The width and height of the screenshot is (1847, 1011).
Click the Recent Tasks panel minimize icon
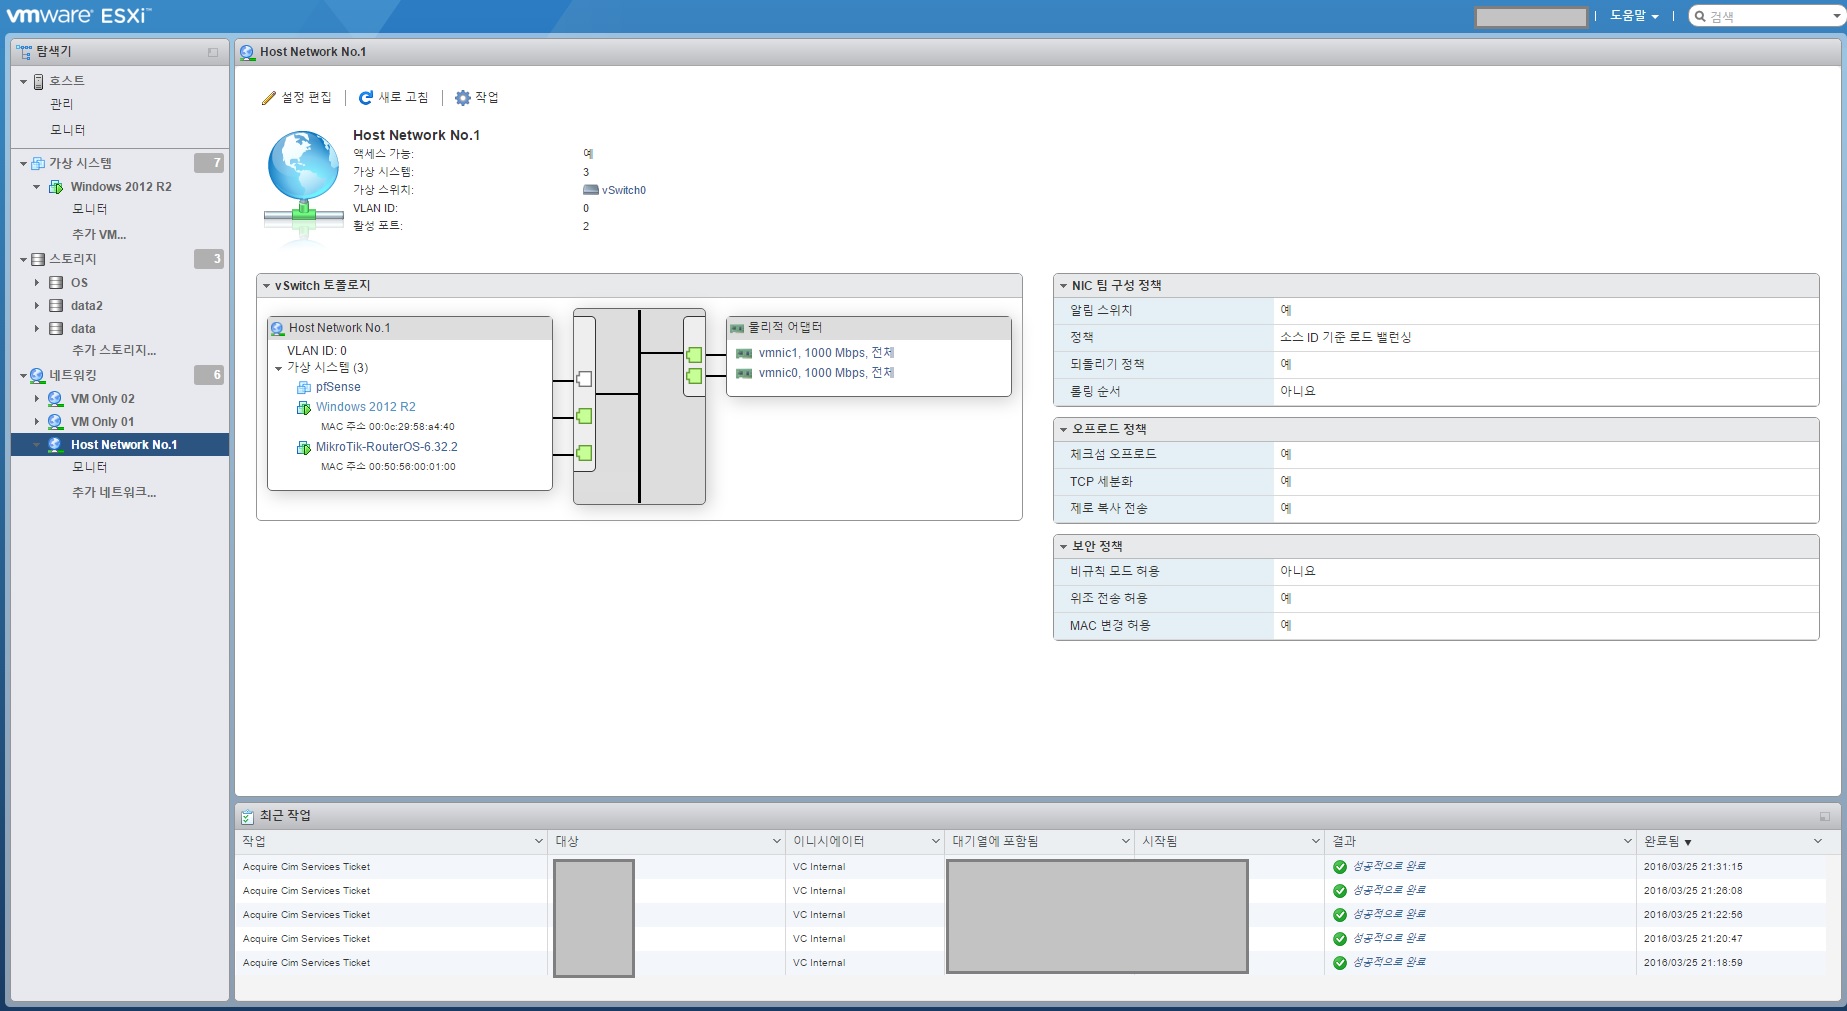click(x=1825, y=816)
